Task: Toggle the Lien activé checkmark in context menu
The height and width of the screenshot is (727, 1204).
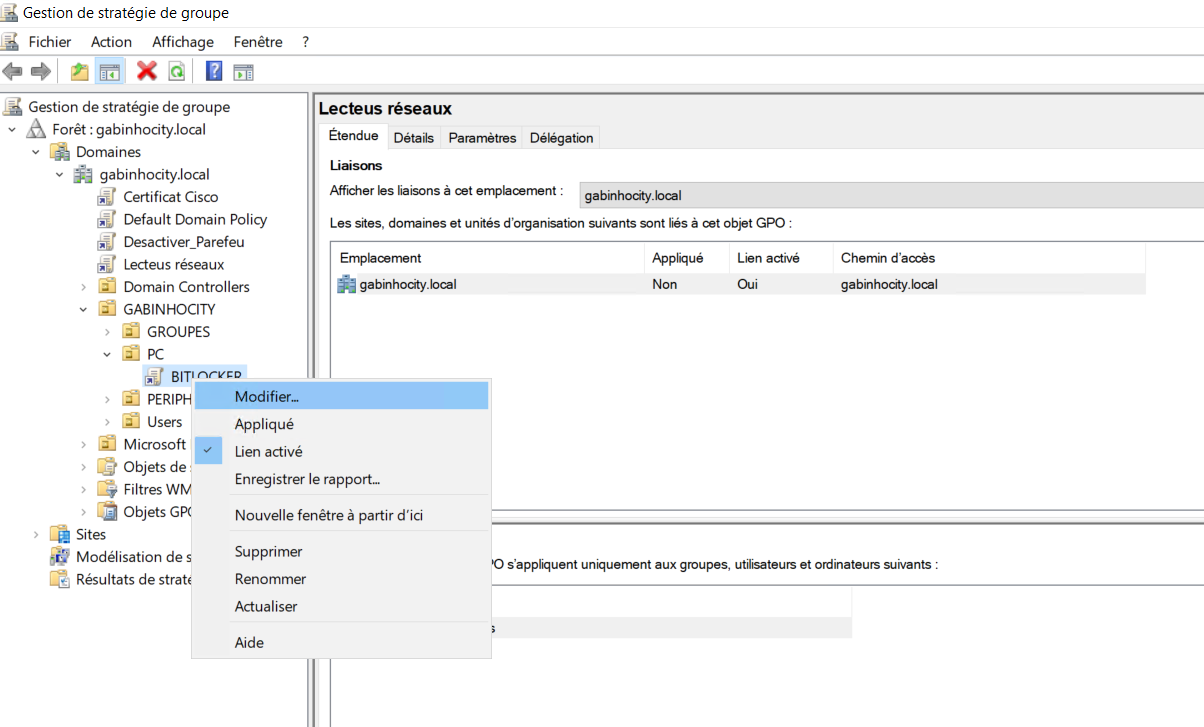Action: coord(209,451)
